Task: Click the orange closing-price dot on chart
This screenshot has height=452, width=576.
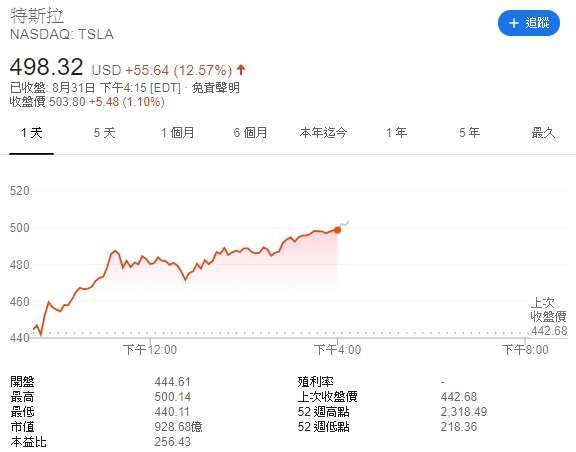Action: tap(338, 230)
